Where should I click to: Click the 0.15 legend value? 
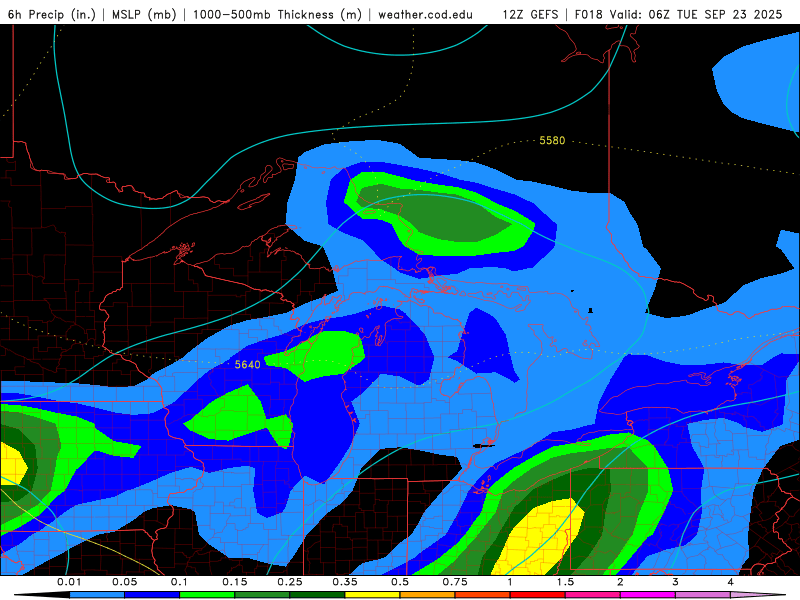[x=235, y=582]
